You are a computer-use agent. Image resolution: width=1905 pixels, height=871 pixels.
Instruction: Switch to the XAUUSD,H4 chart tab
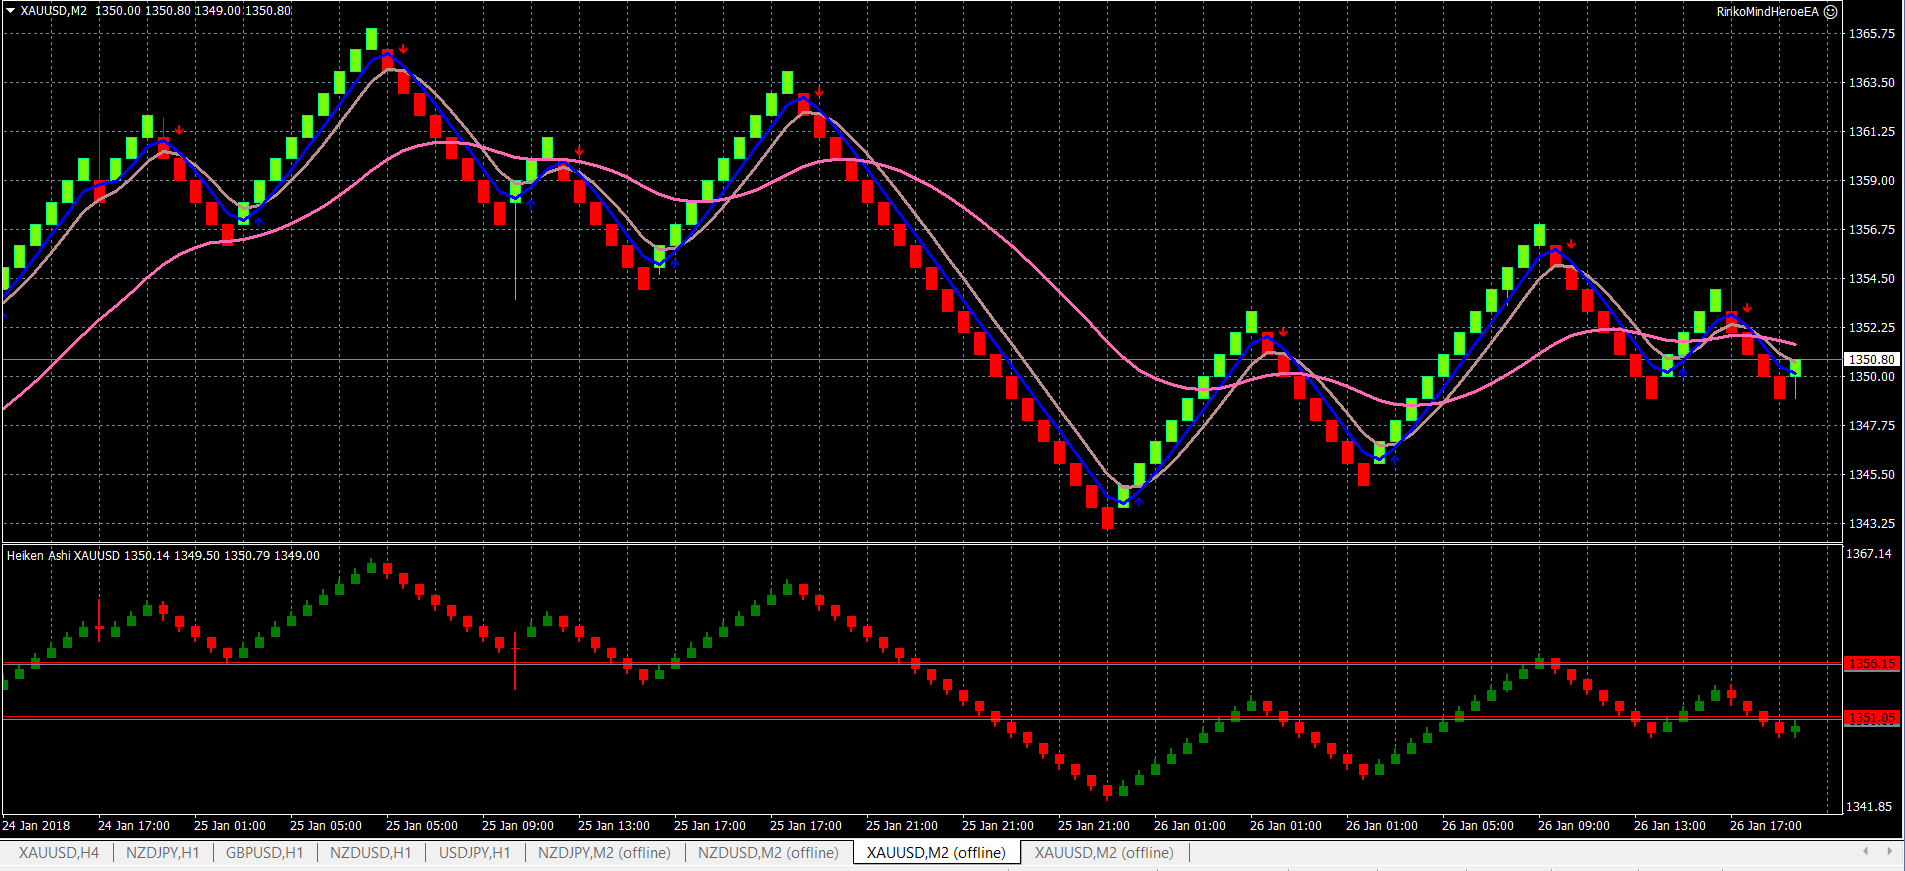[59, 853]
